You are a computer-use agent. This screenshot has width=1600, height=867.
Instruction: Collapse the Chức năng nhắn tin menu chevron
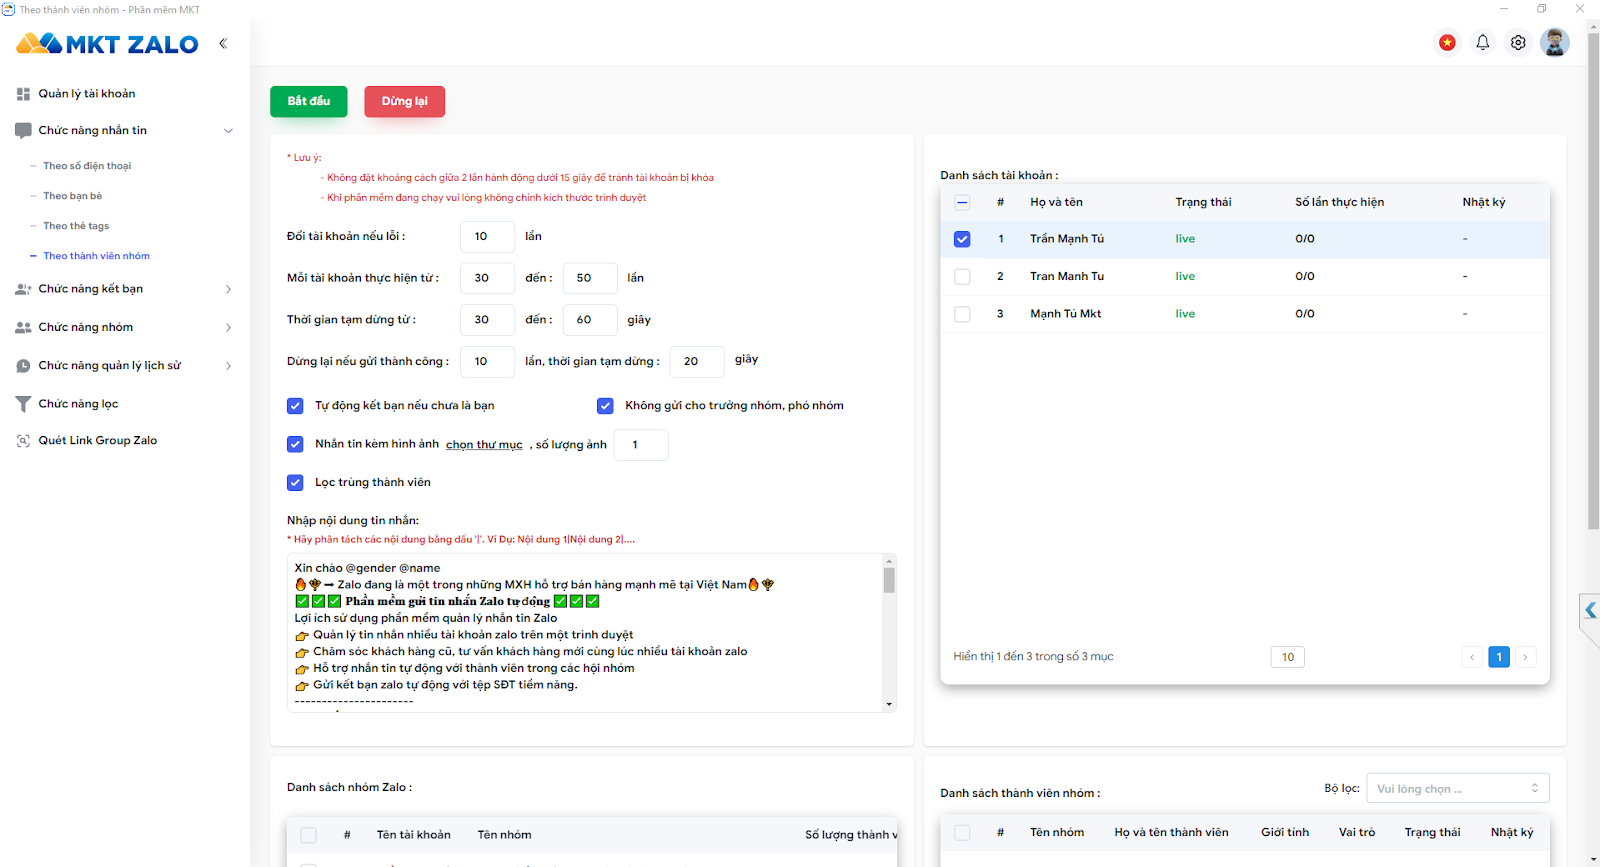pos(228,131)
